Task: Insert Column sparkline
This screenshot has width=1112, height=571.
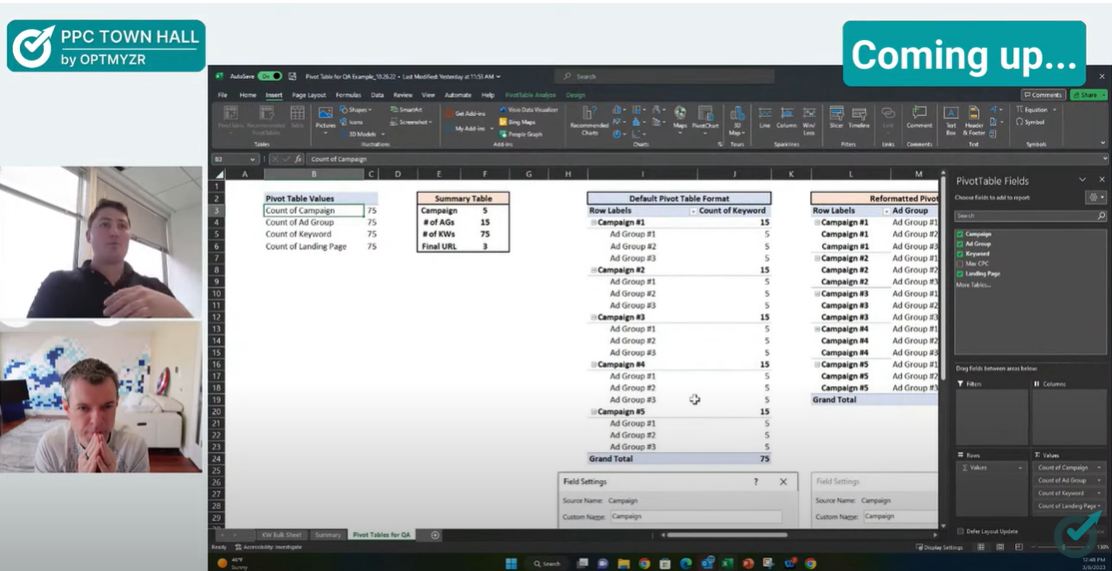Action: click(786, 117)
